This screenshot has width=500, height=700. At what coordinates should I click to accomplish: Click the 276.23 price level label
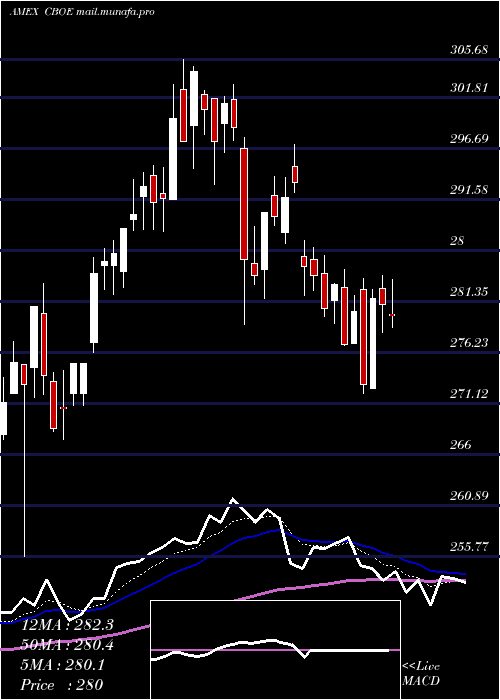click(468, 343)
